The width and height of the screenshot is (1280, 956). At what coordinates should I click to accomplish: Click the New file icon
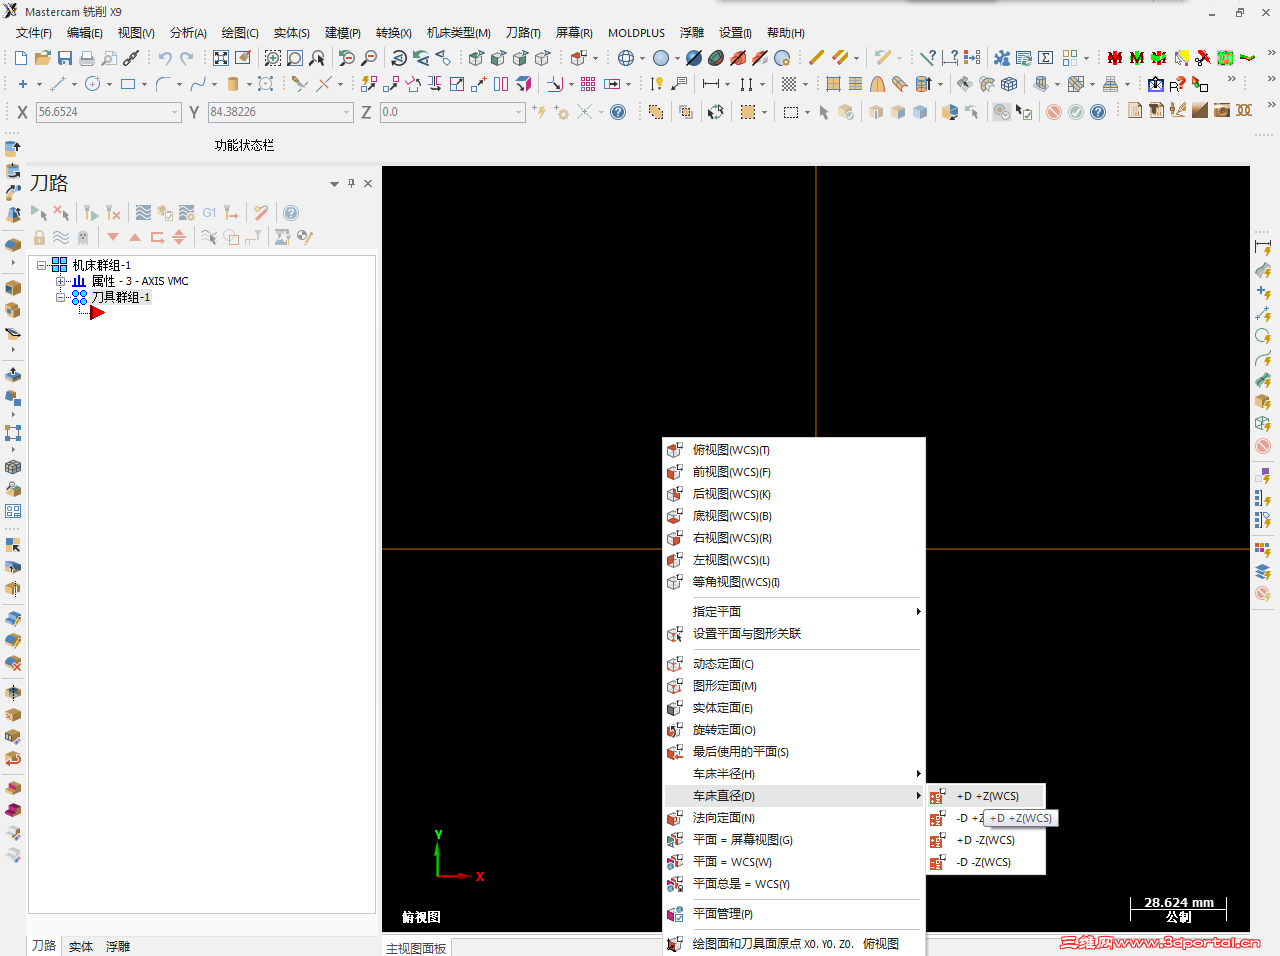click(21, 58)
